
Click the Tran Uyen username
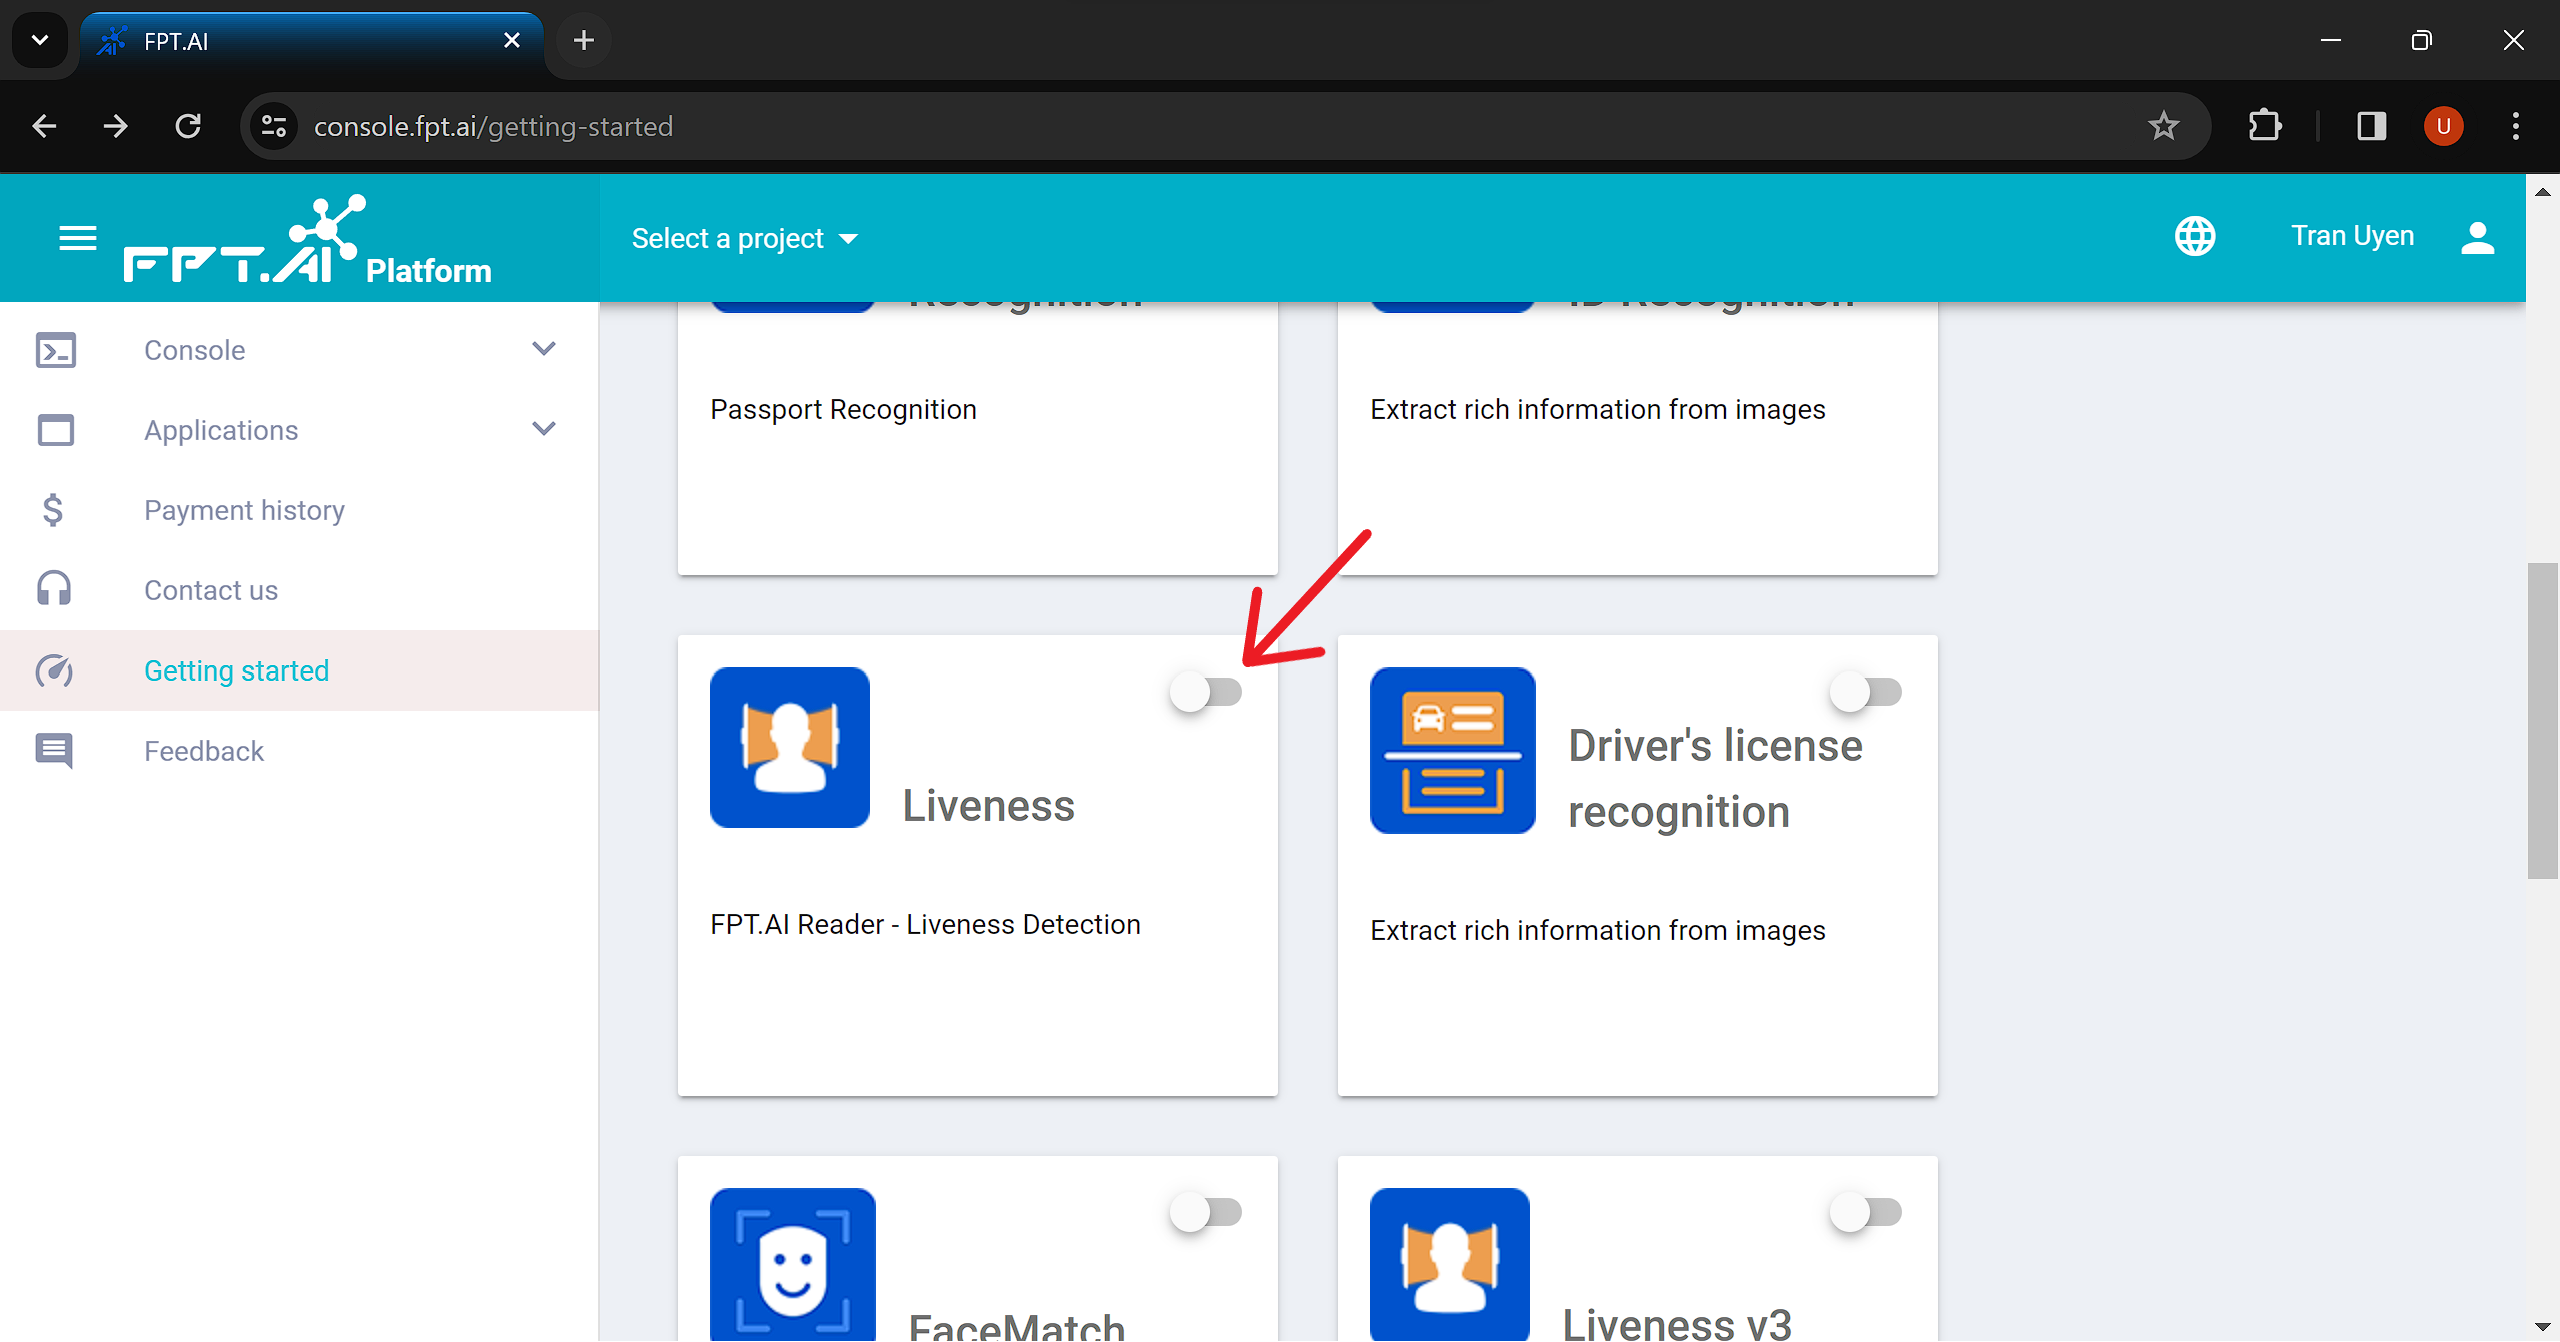[2353, 236]
